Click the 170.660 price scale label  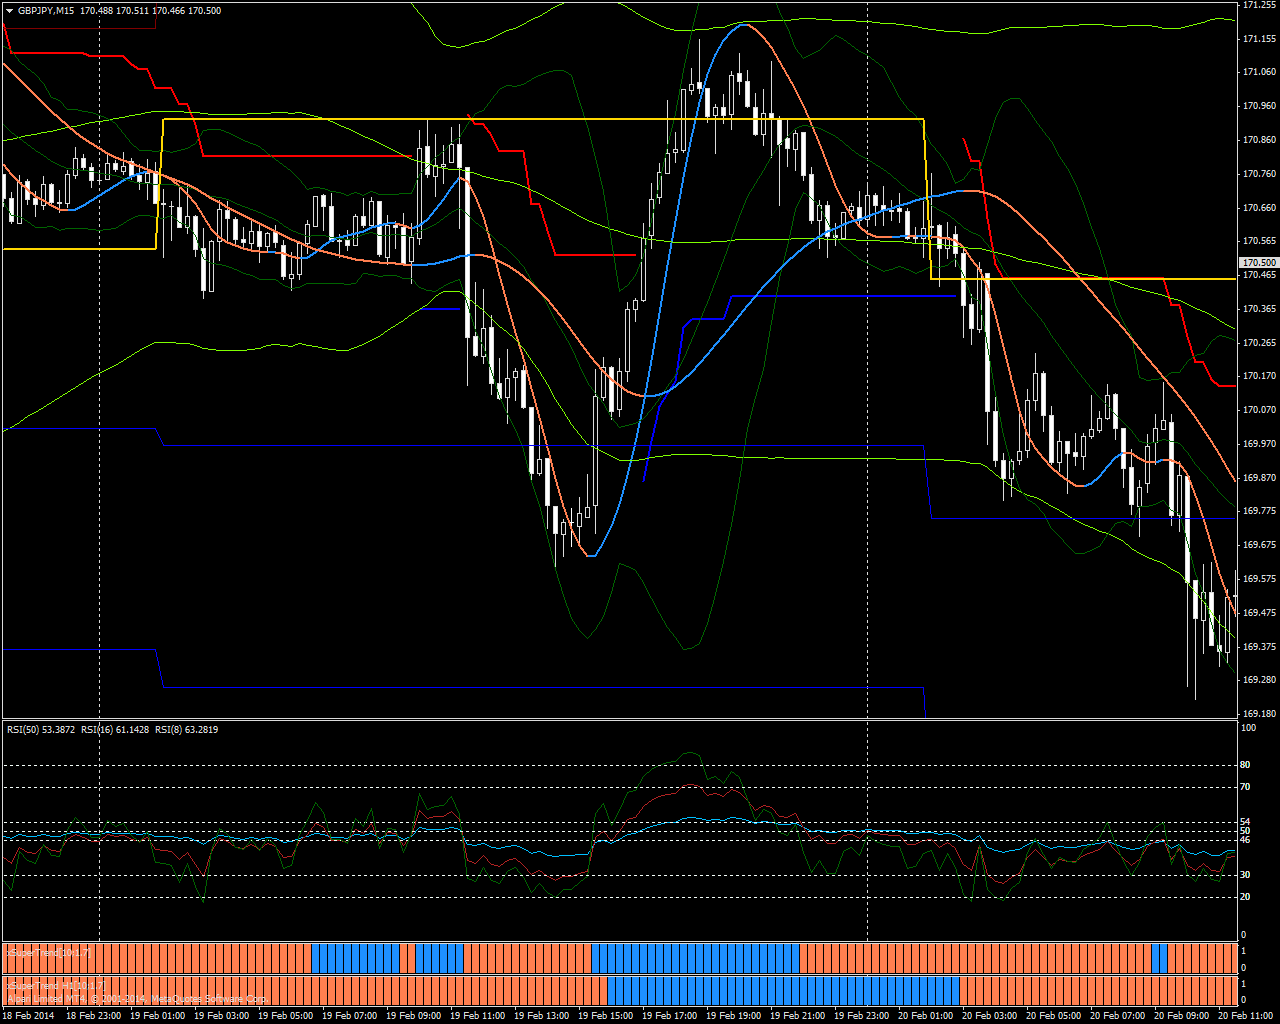[x=1258, y=208]
